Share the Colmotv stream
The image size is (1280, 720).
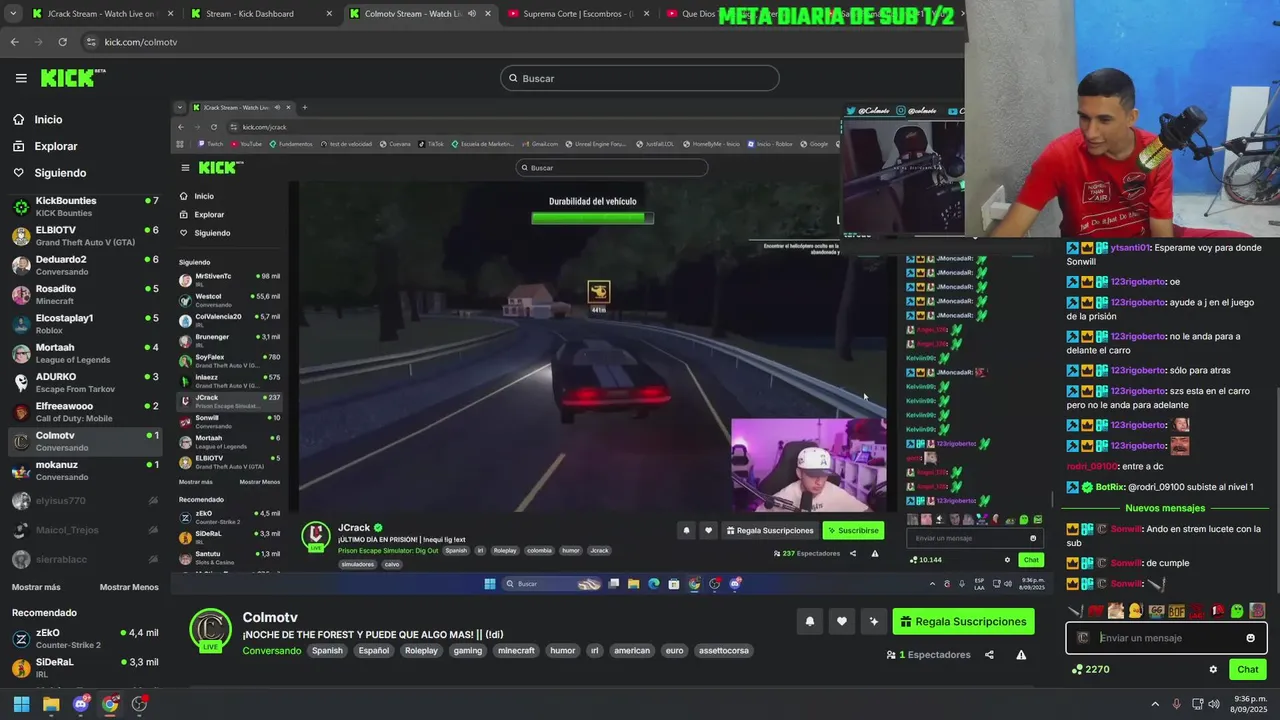click(989, 655)
